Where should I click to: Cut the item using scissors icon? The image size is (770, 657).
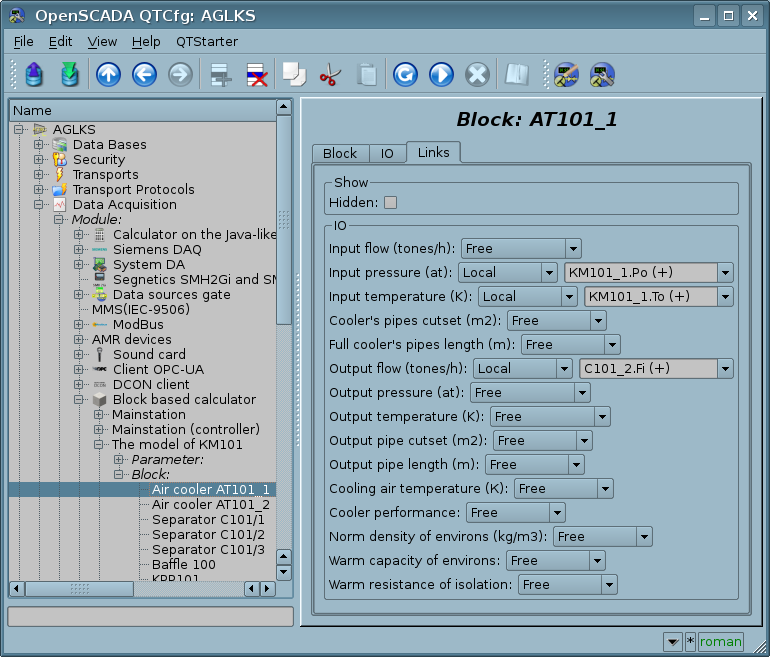pos(330,75)
